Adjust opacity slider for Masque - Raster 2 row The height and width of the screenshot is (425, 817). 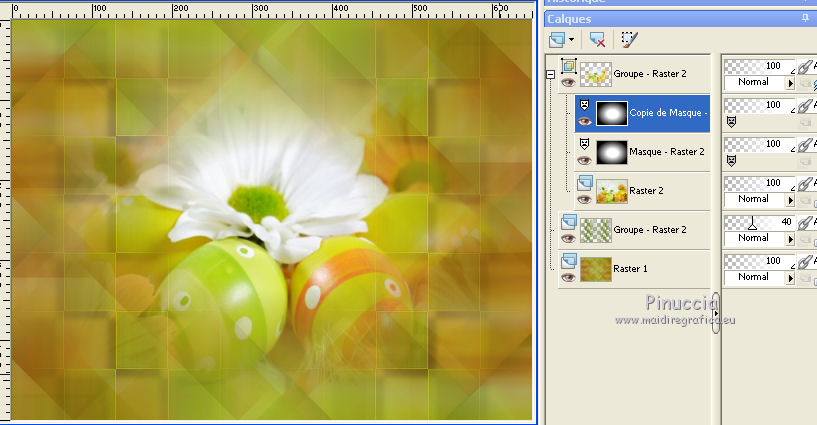(759, 144)
